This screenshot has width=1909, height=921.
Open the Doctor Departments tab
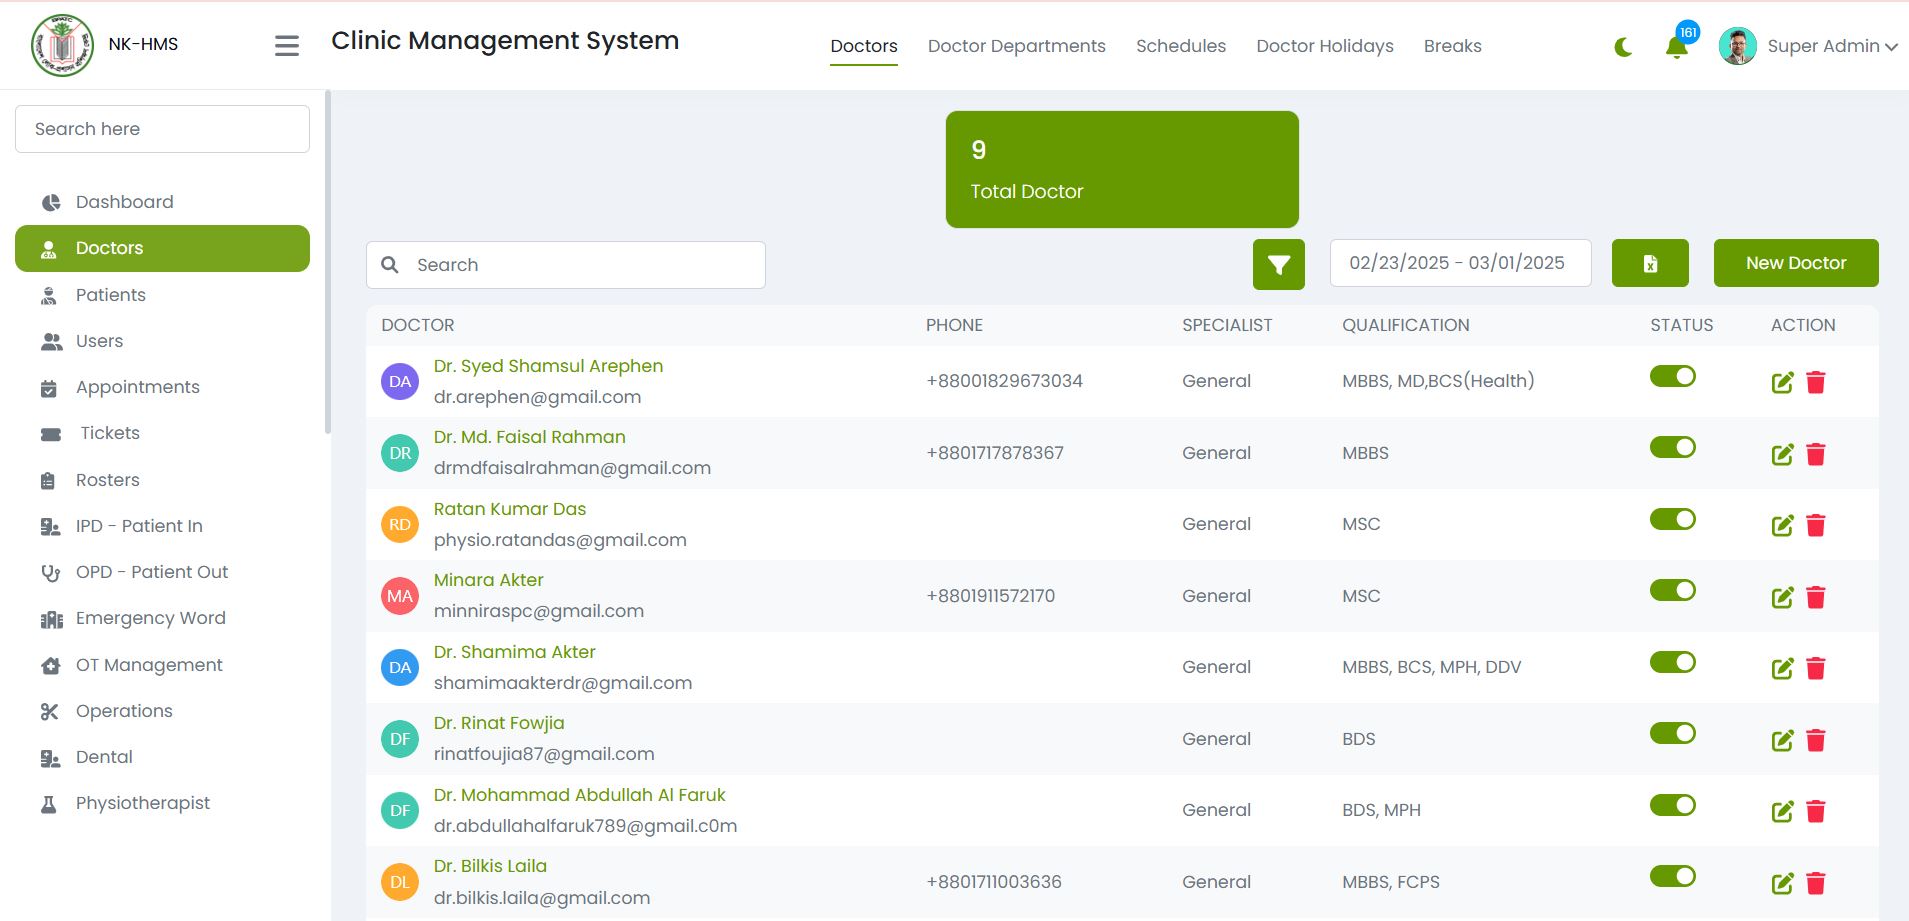tap(1017, 46)
